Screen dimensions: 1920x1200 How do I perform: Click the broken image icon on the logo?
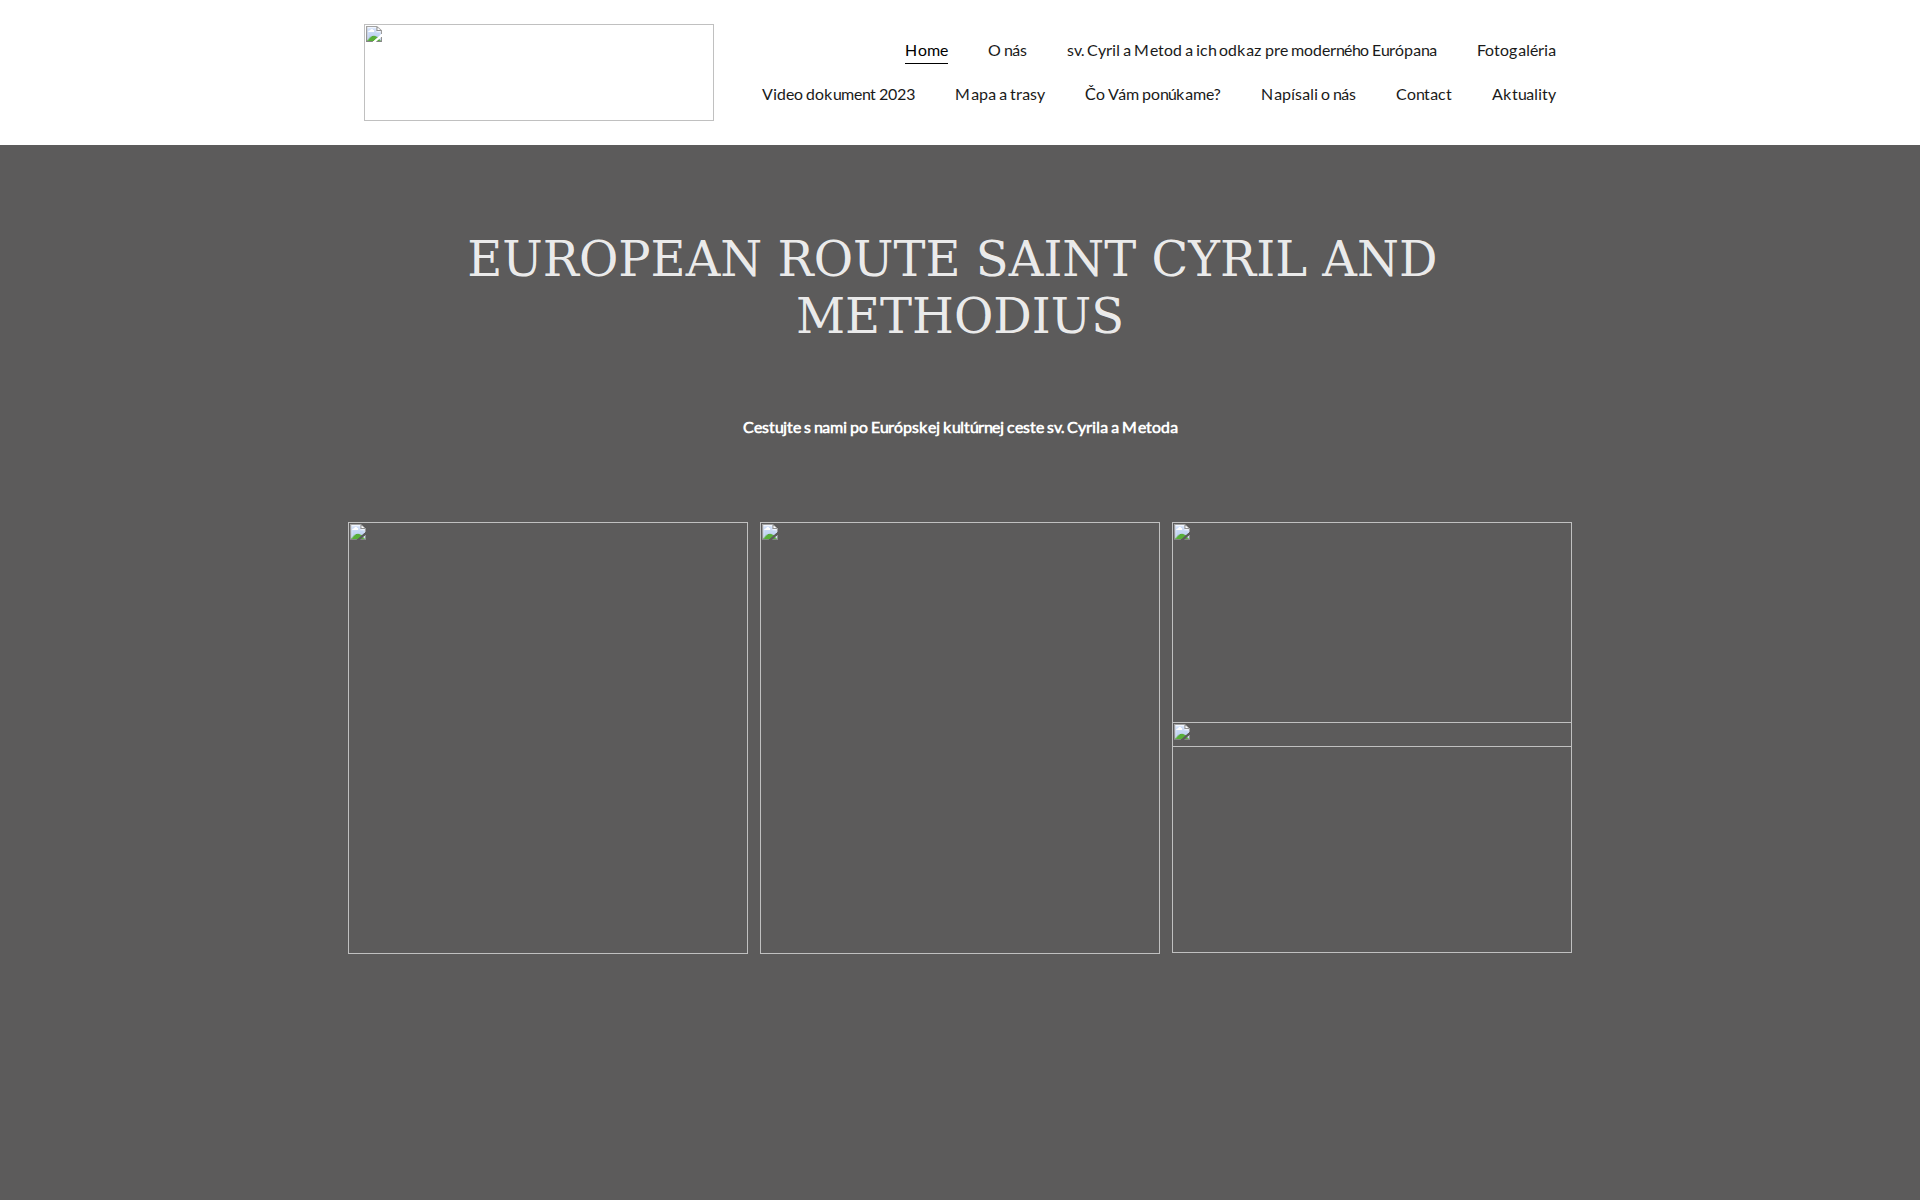374,35
